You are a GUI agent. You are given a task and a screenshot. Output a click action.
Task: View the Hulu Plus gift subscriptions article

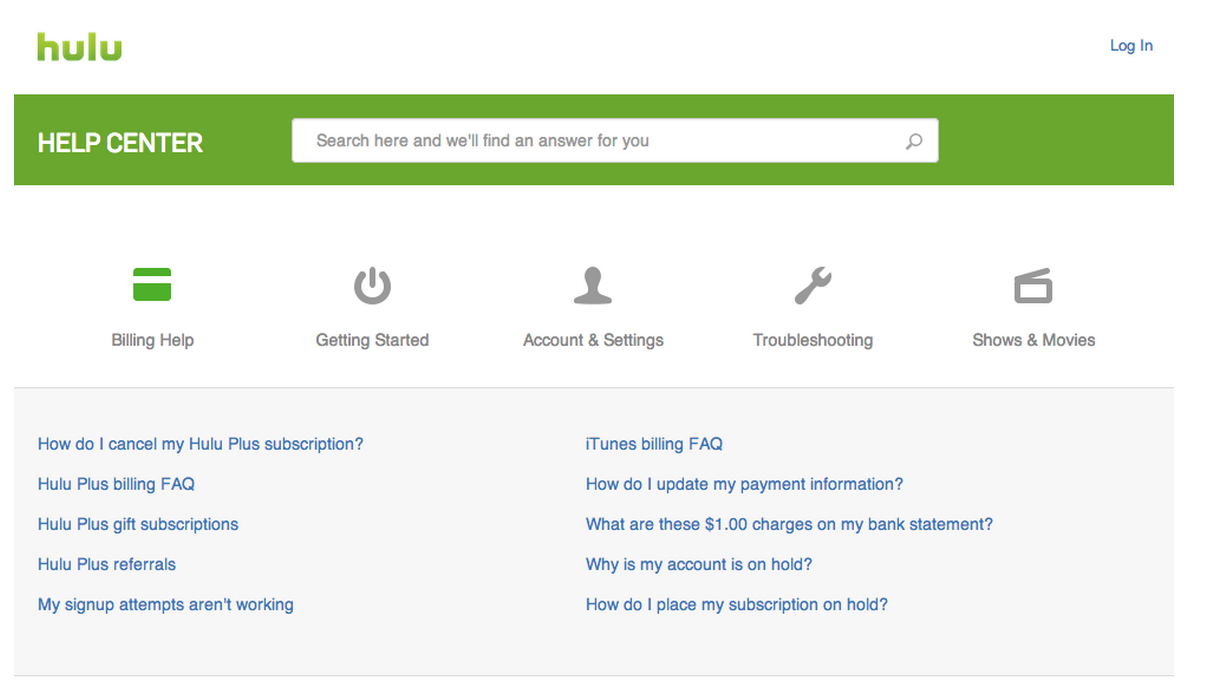pyautogui.click(x=138, y=524)
